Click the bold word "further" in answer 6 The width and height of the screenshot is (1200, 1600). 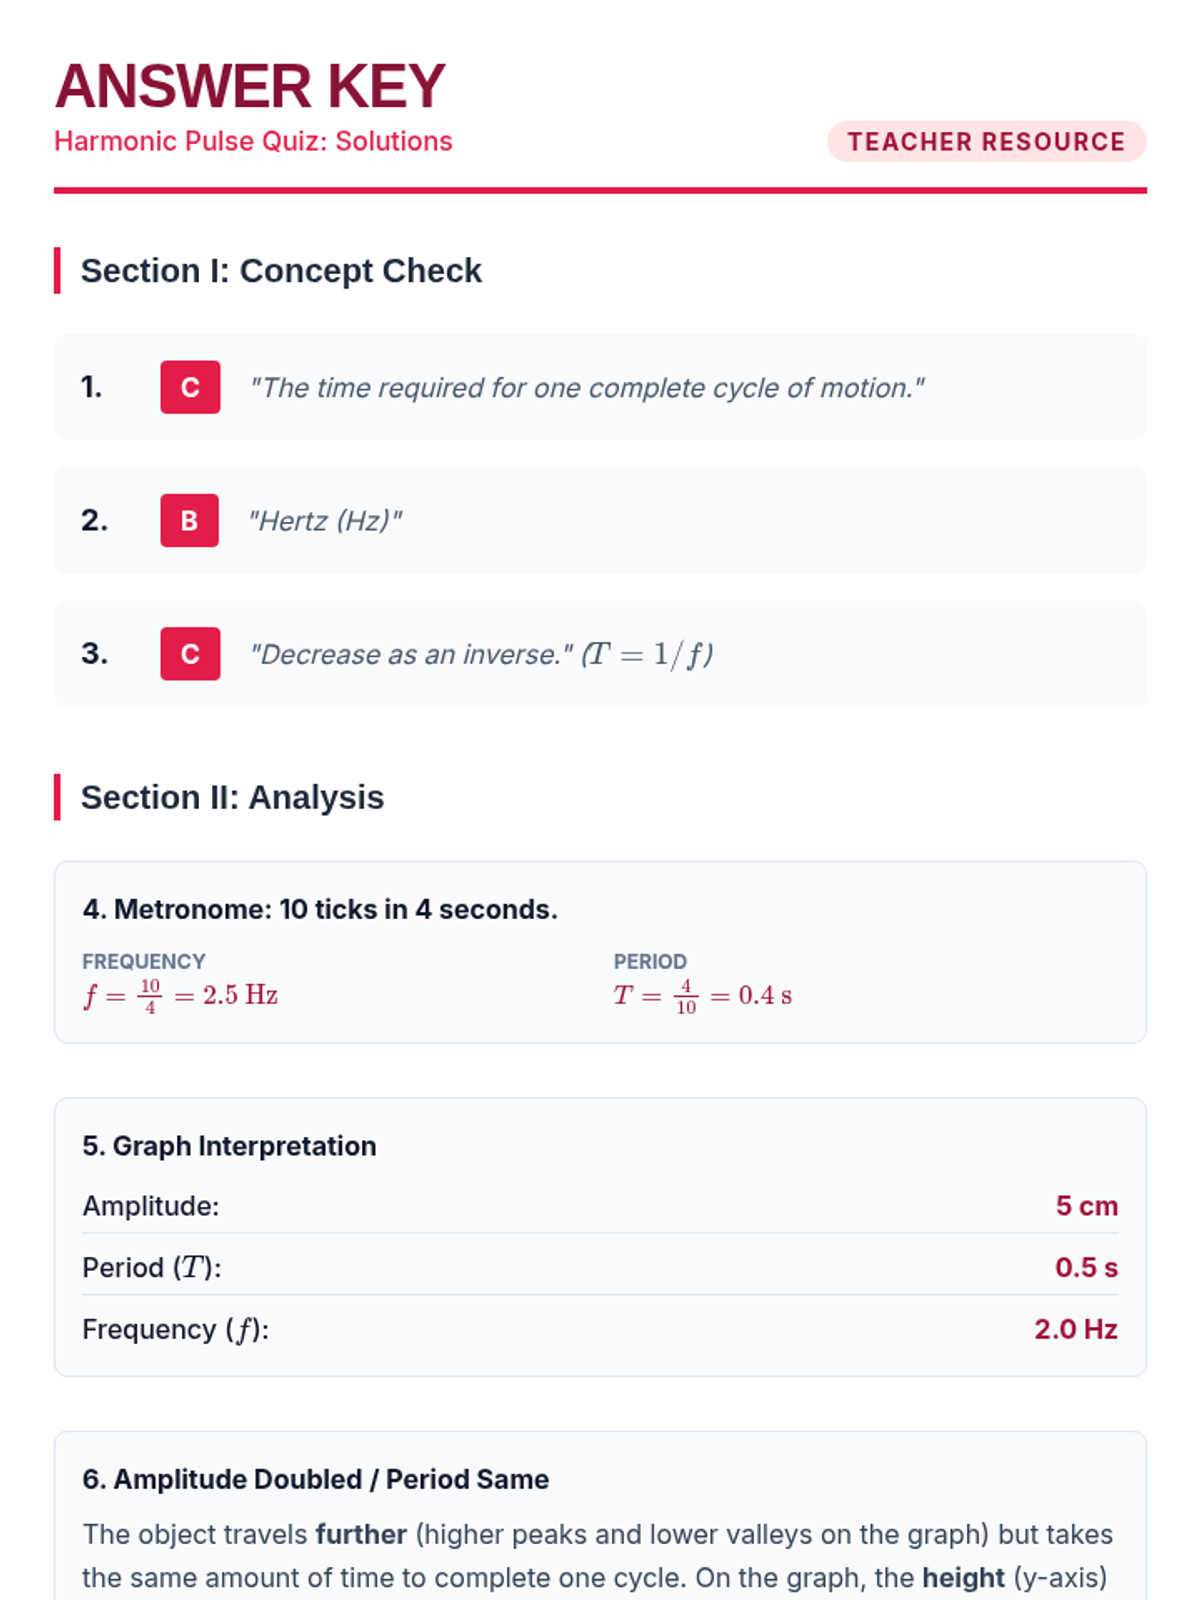point(361,1534)
